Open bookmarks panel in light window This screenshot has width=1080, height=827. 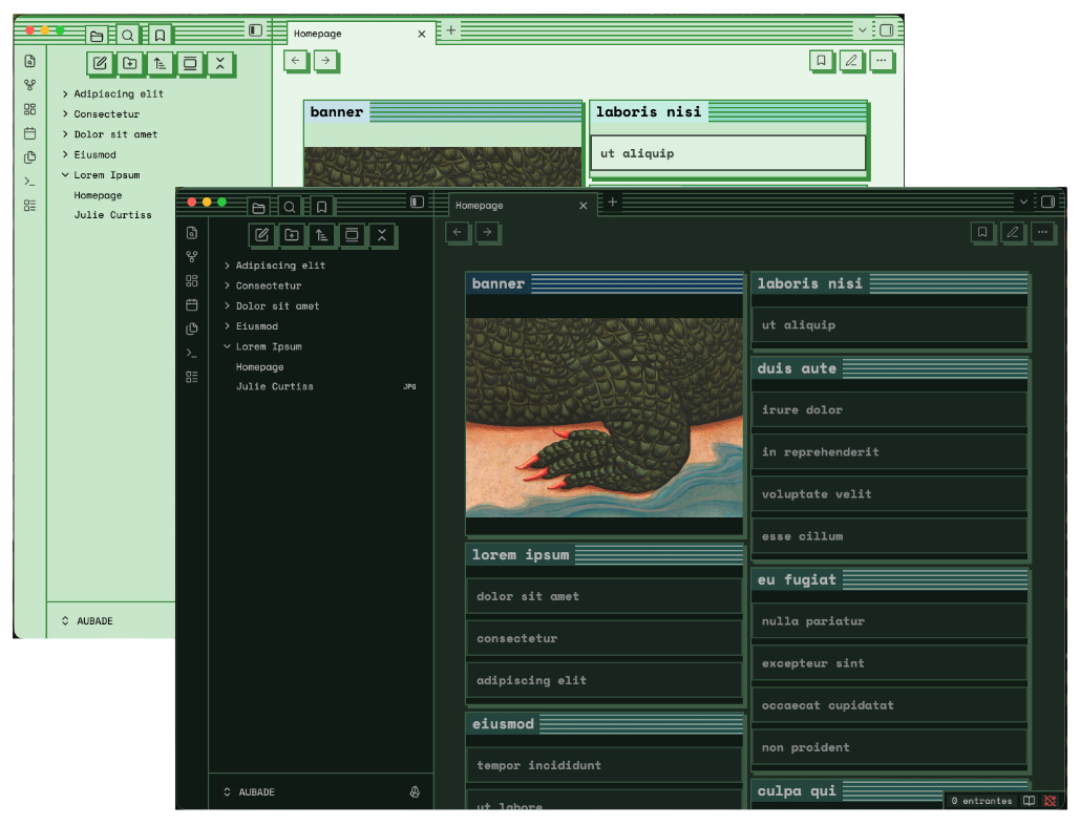[x=160, y=35]
